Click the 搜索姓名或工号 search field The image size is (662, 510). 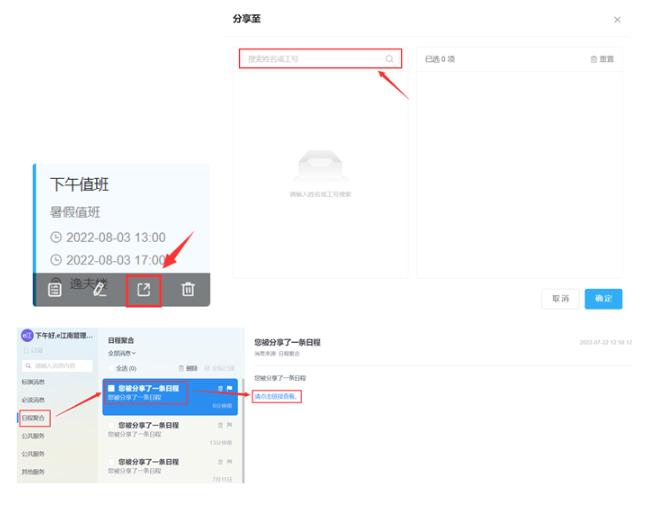pyautogui.click(x=320, y=59)
